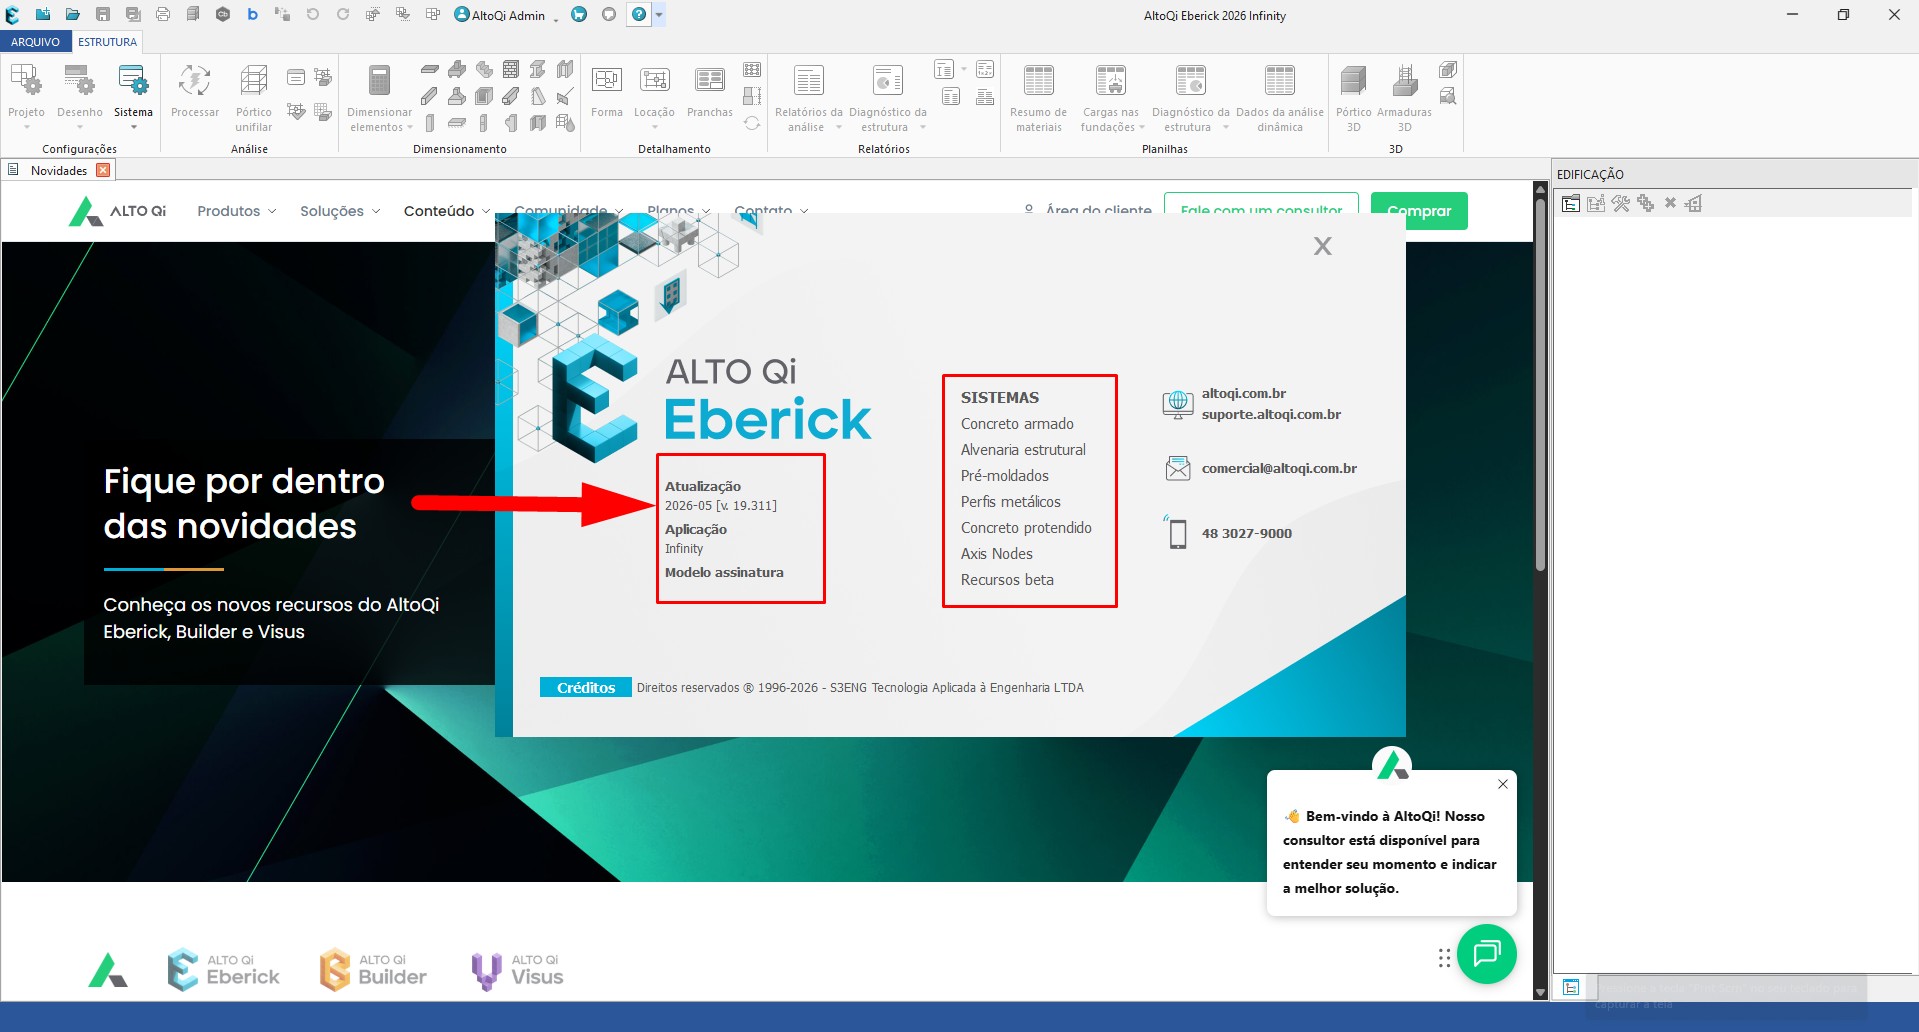This screenshot has width=1919, height=1032.
Task: Switch to the ARQUIVO ribbon tab
Action: pyautogui.click(x=35, y=42)
